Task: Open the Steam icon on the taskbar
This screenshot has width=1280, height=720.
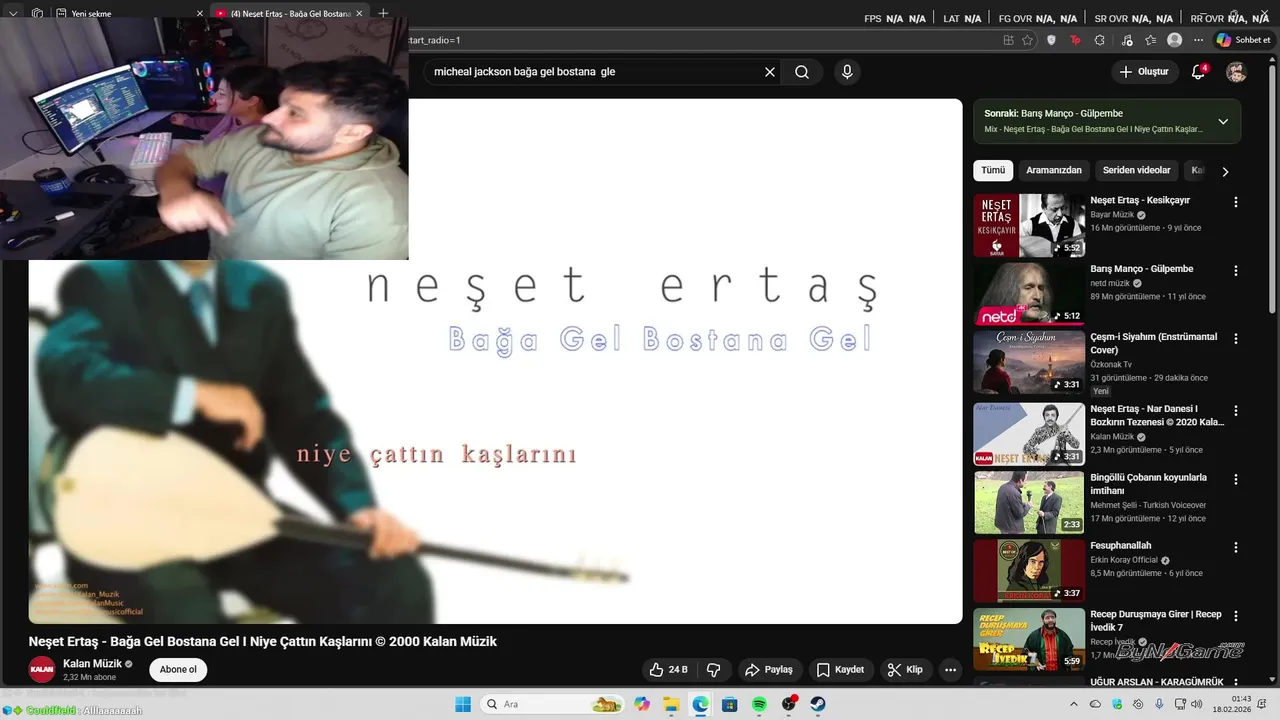Action: (818, 704)
